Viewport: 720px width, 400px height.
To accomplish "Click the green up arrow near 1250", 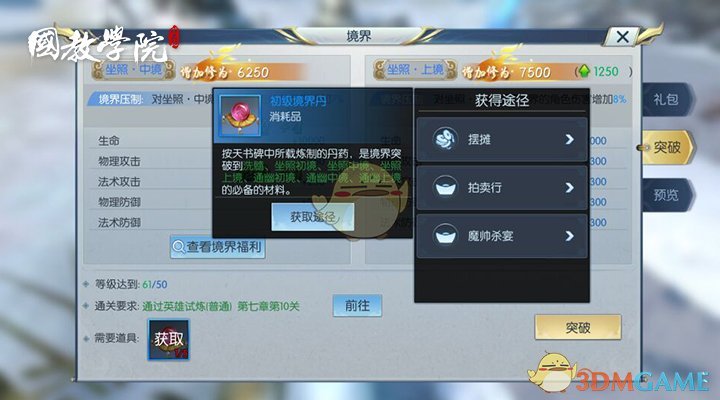I will (x=584, y=71).
